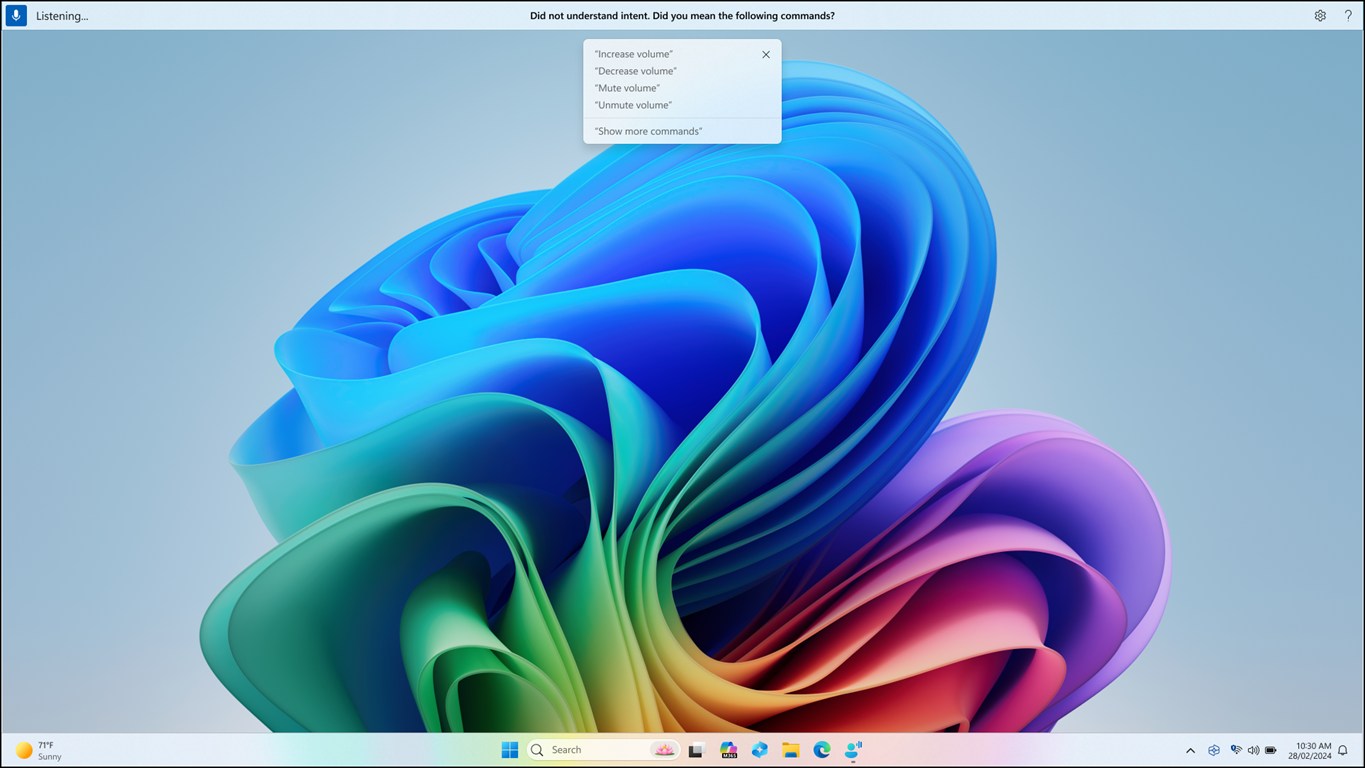Open voice access help question mark

1348,16
